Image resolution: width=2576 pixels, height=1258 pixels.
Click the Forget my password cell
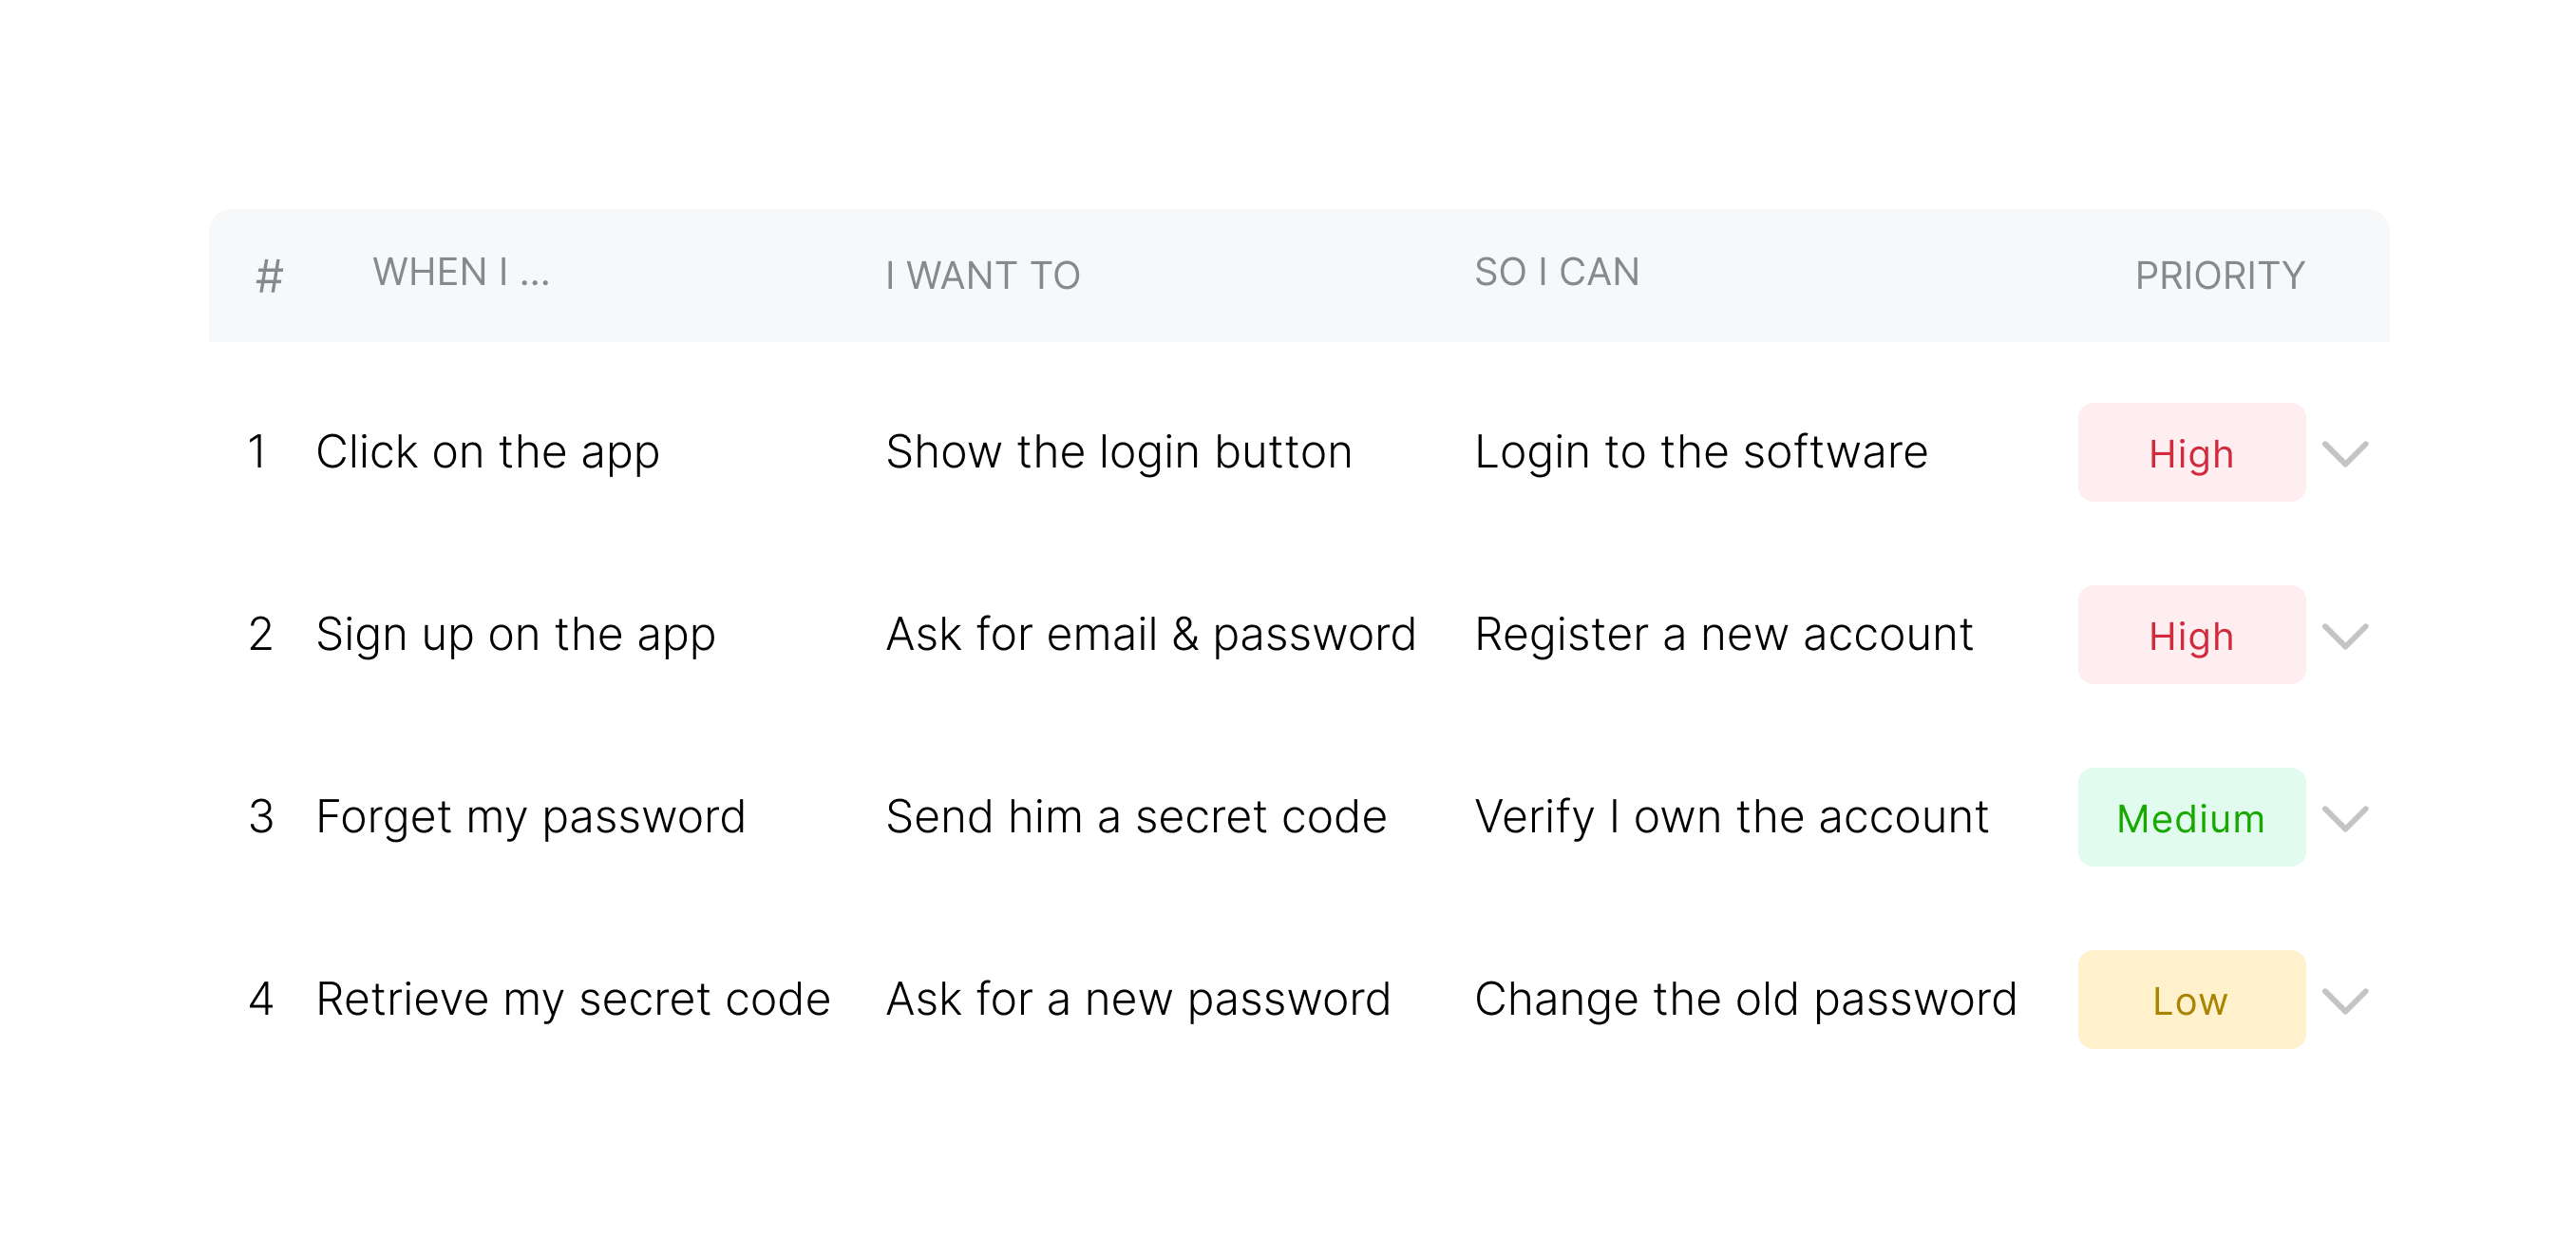click(x=530, y=817)
